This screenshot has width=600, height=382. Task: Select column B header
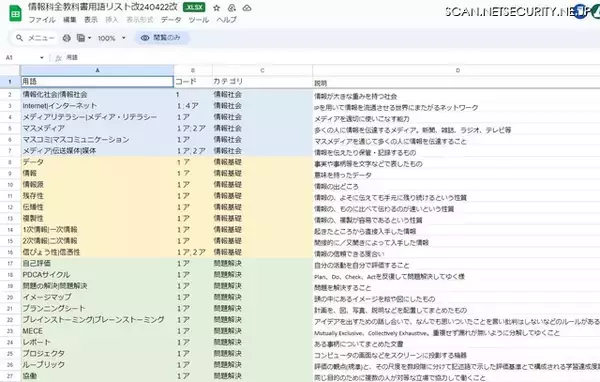[x=193, y=70]
